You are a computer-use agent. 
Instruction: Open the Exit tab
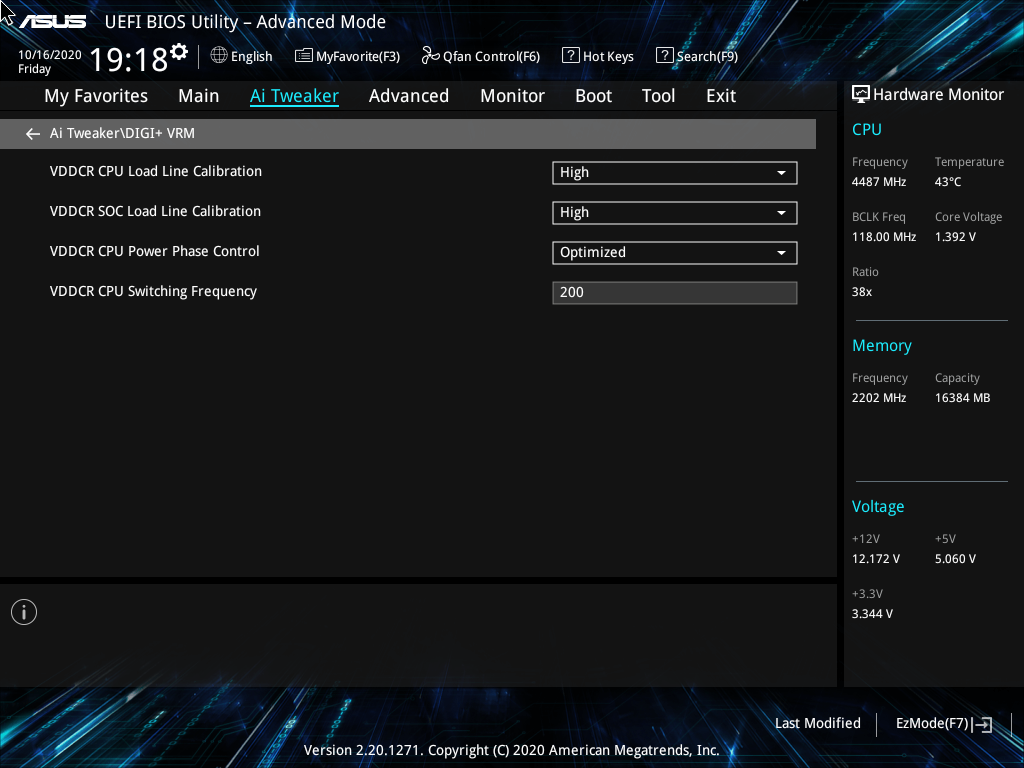[721, 96]
